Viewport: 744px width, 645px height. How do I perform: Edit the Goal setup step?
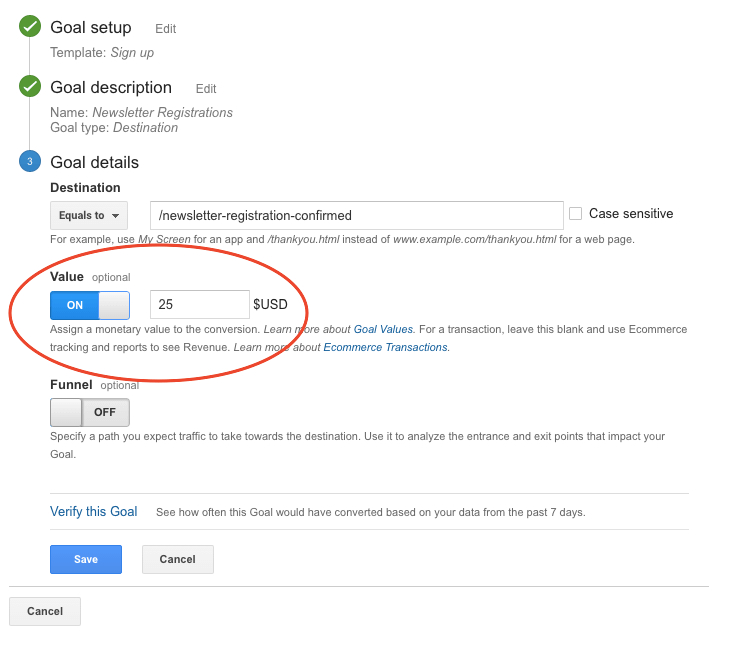click(x=166, y=29)
